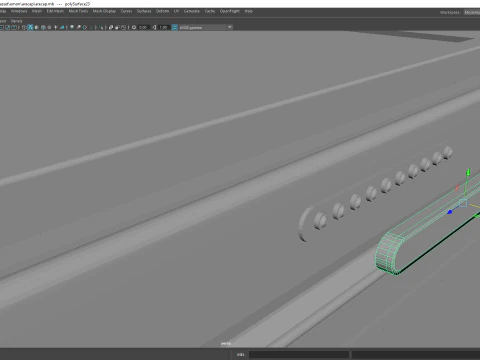Open the Cache menu
This screenshot has width=480, height=360.
[x=210, y=11]
